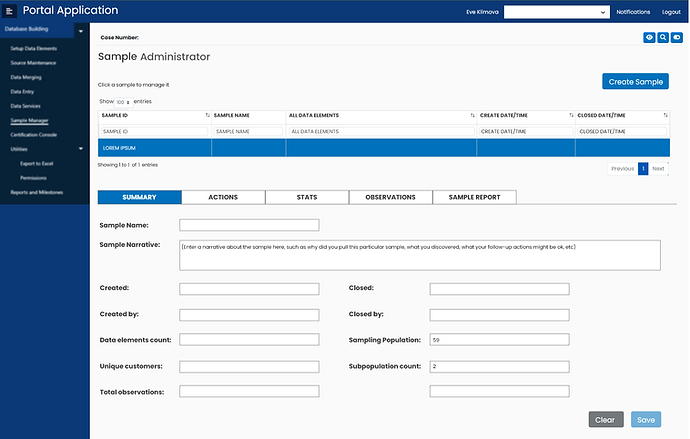
Task: Open Notifications link in header
Action: tap(633, 12)
